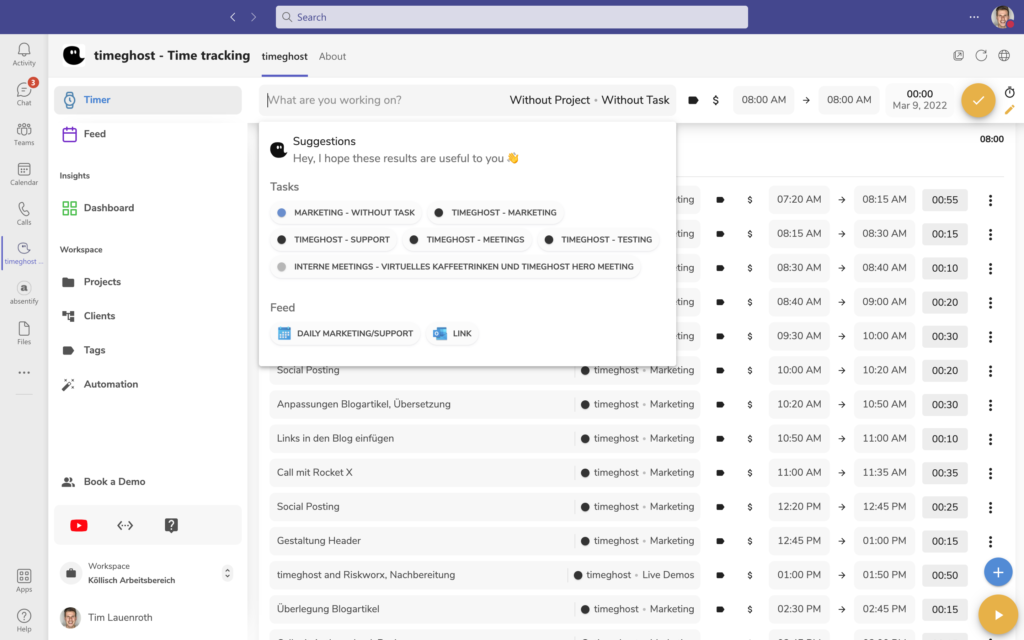This screenshot has width=1024, height=640.
Task: Toggle the billable dollar sign in timer bar
Action: 715,100
